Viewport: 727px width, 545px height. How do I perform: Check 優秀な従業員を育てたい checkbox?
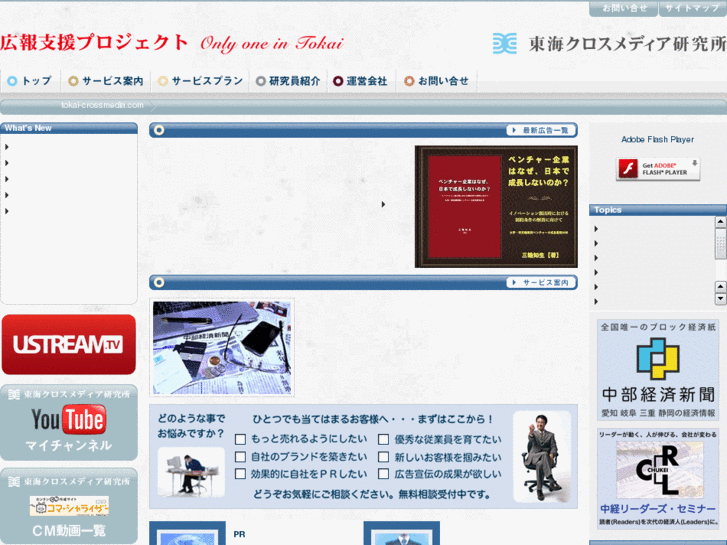coord(383,439)
